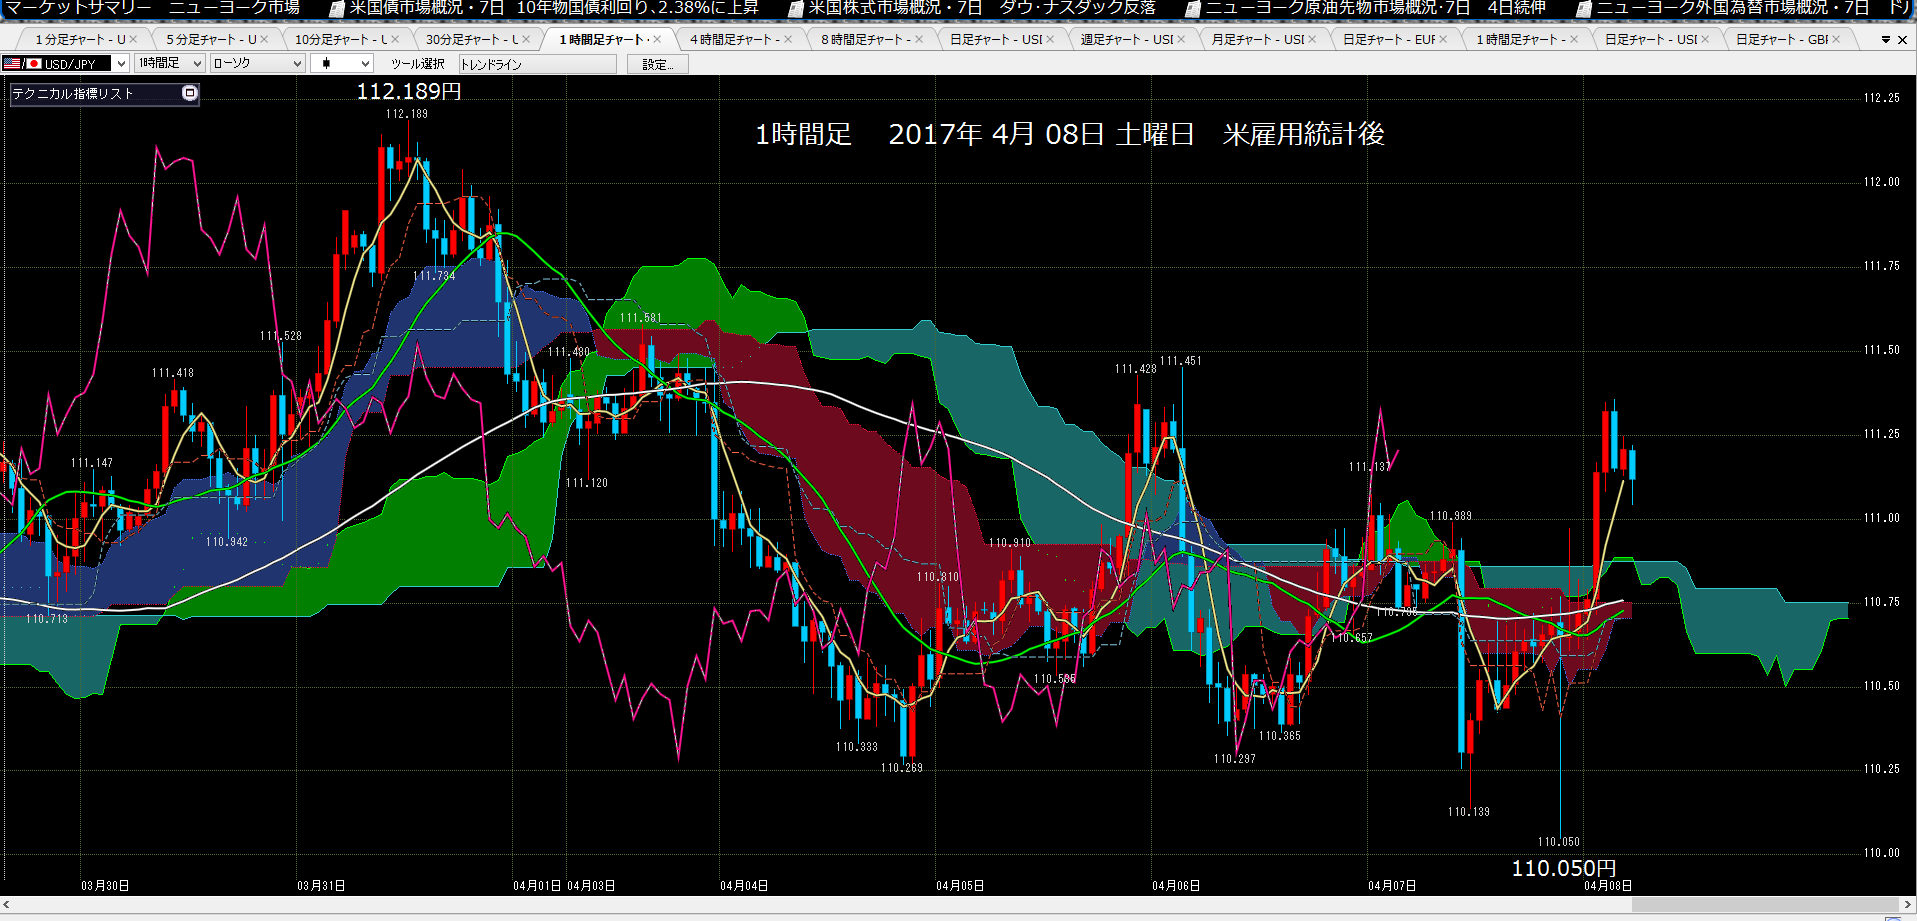Click the scrollbar right arrow

[1908, 905]
